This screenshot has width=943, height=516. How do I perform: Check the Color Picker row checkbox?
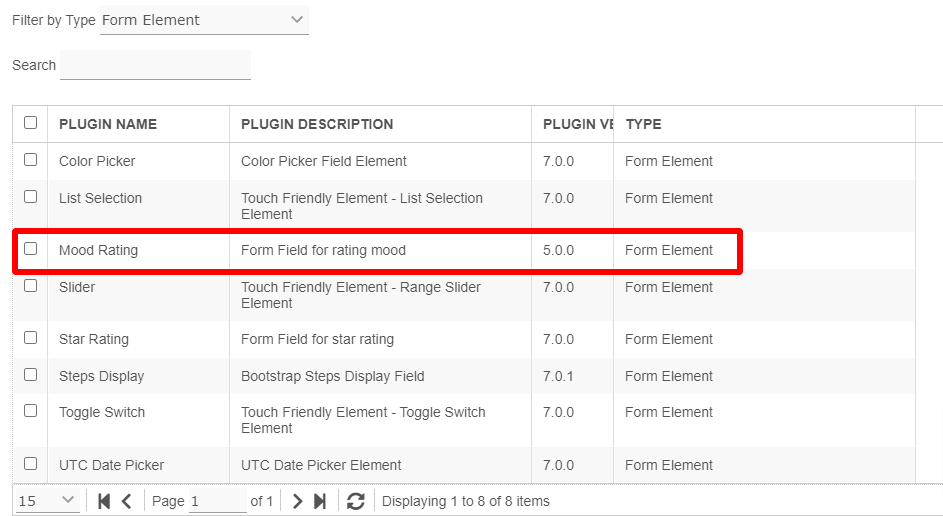pos(31,160)
